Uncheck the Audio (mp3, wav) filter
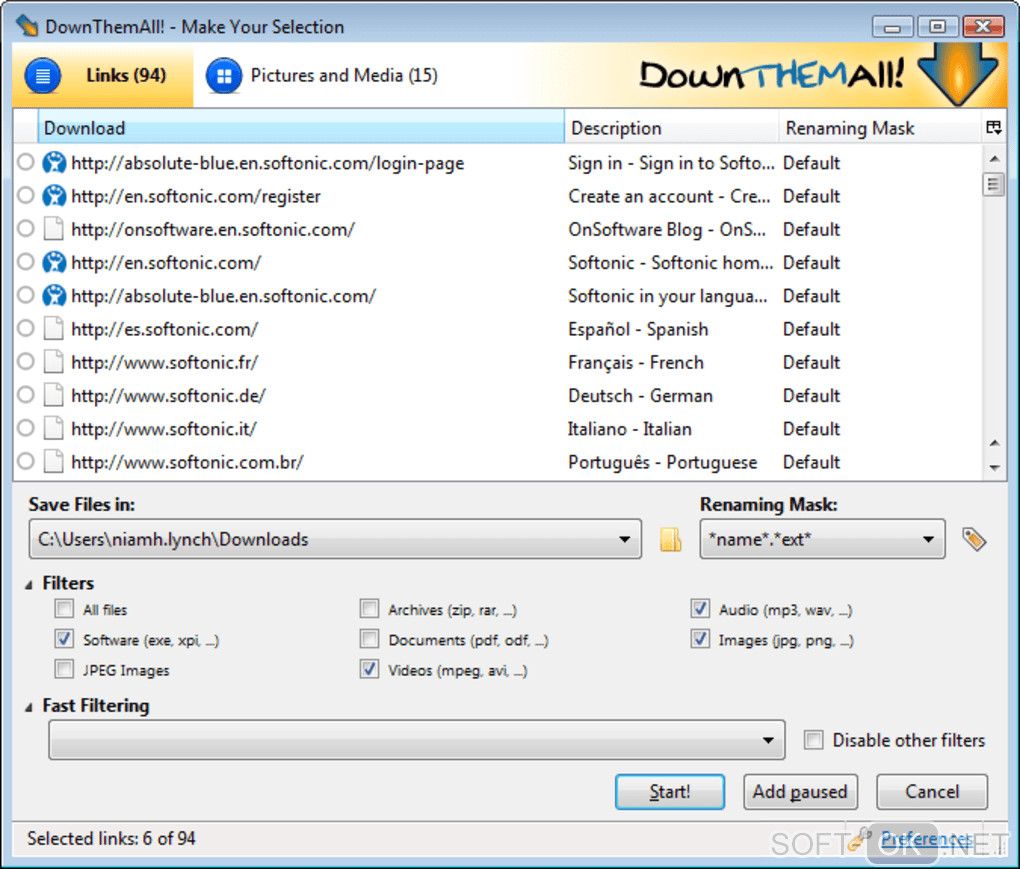Viewport: 1020px width, 869px height. 700,609
